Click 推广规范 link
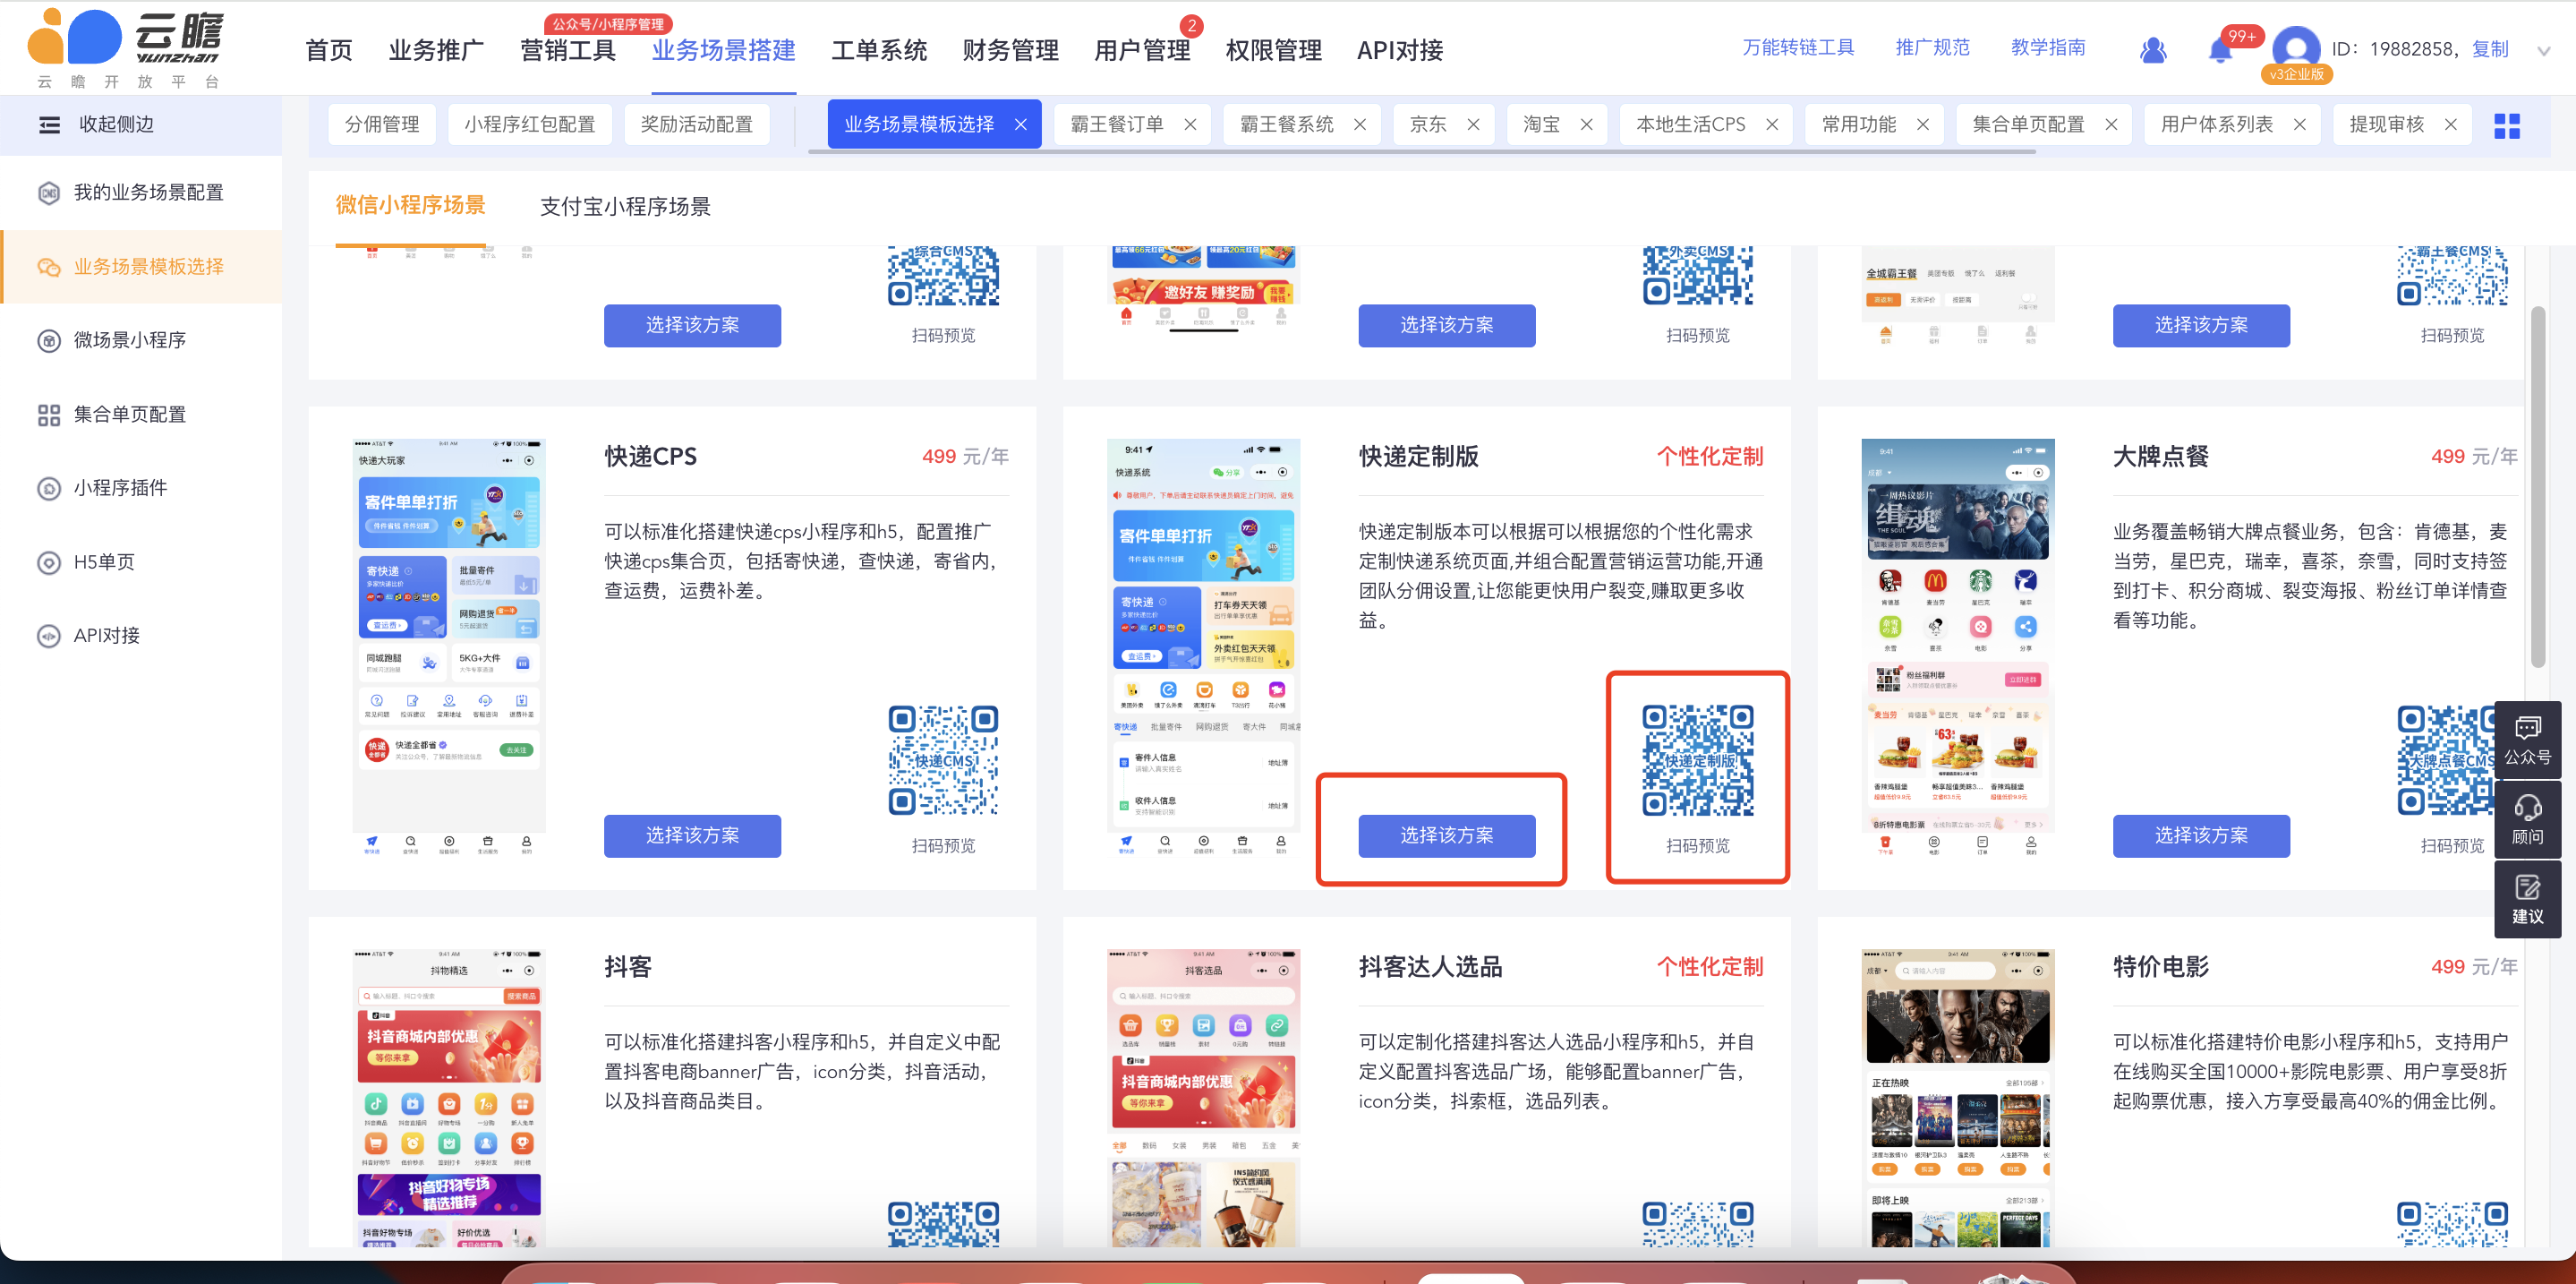This screenshot has height=1284, width=2576. [1932, 48]
